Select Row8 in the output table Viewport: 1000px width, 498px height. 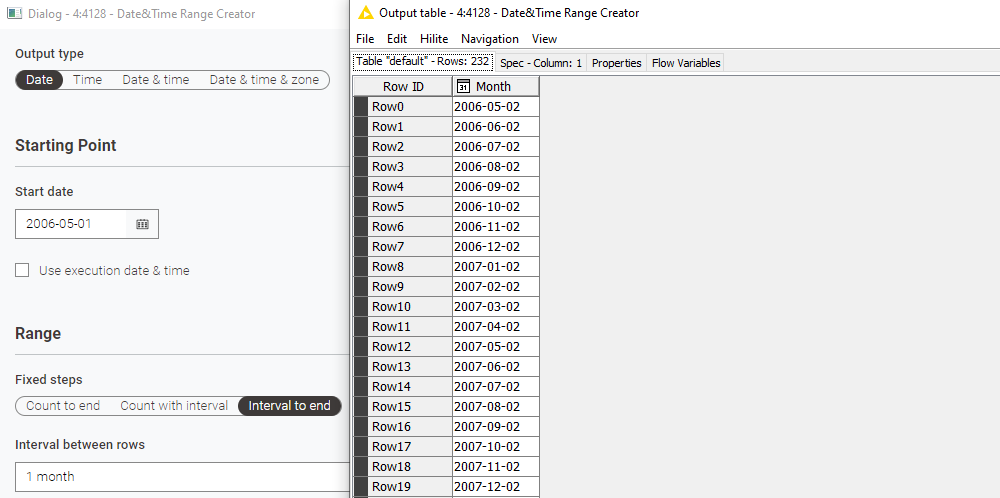coord(388,267)
